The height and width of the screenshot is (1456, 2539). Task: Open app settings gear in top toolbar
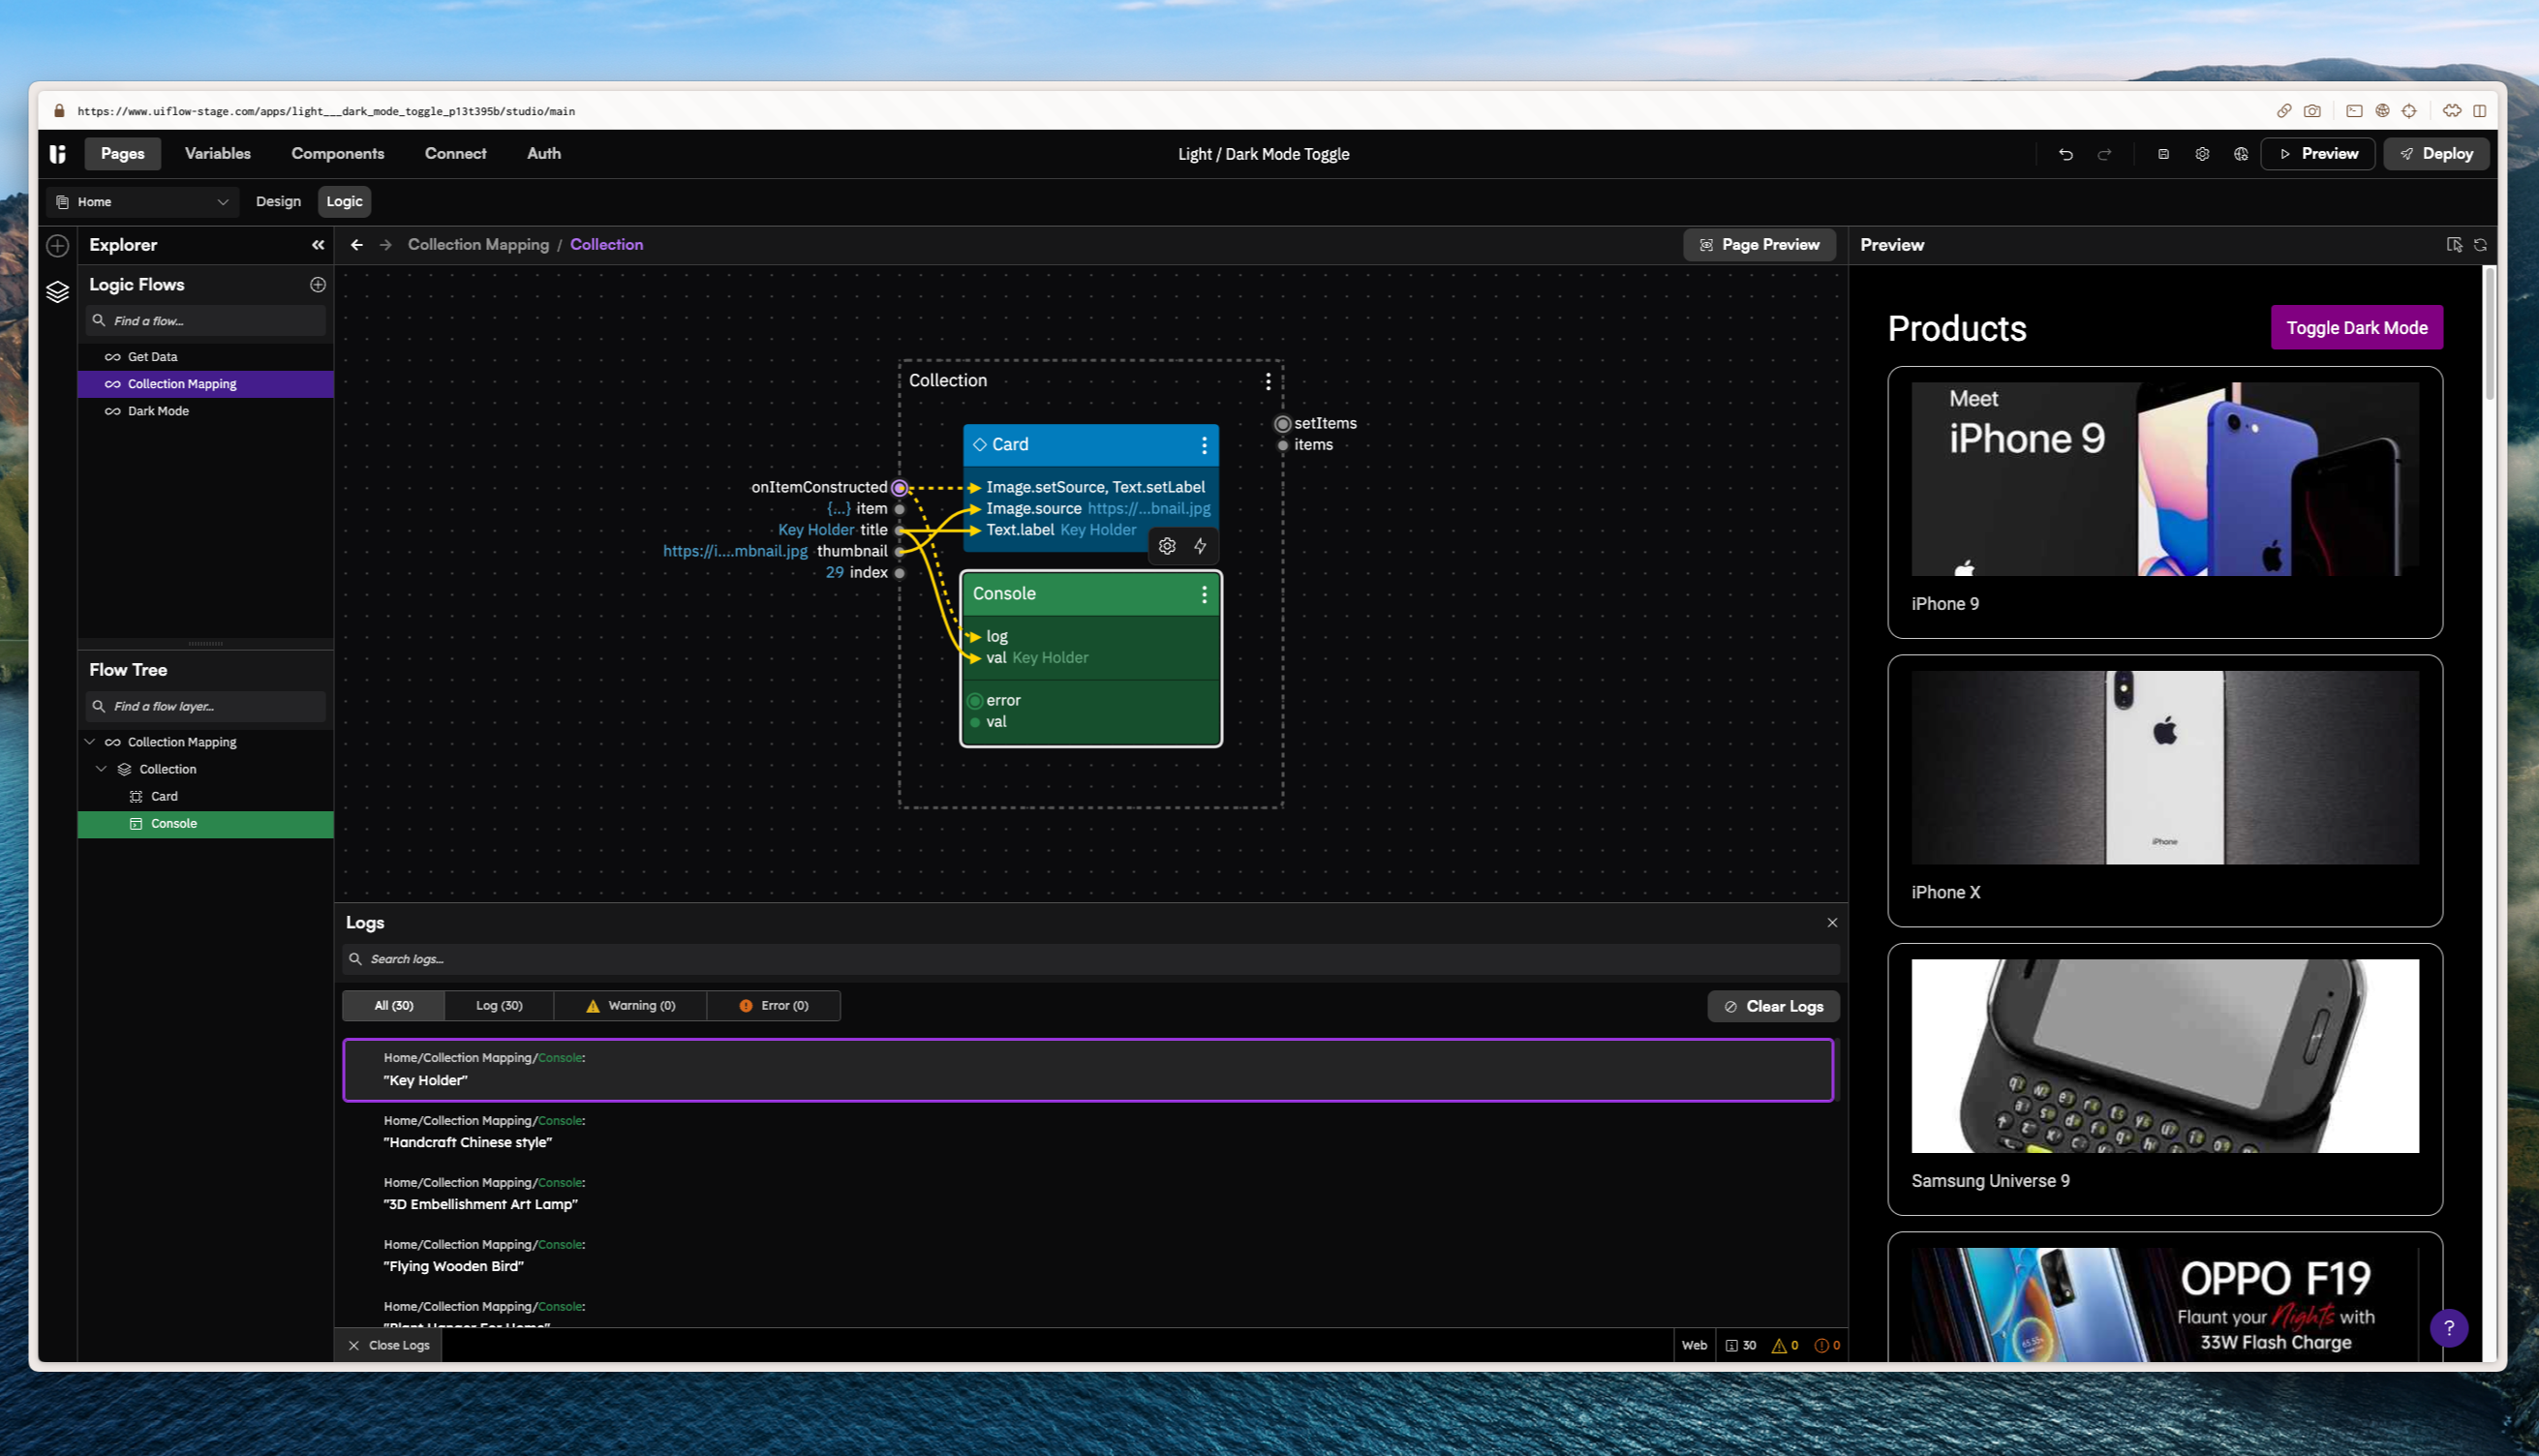pyautogui.click(x=2202, y=154)
